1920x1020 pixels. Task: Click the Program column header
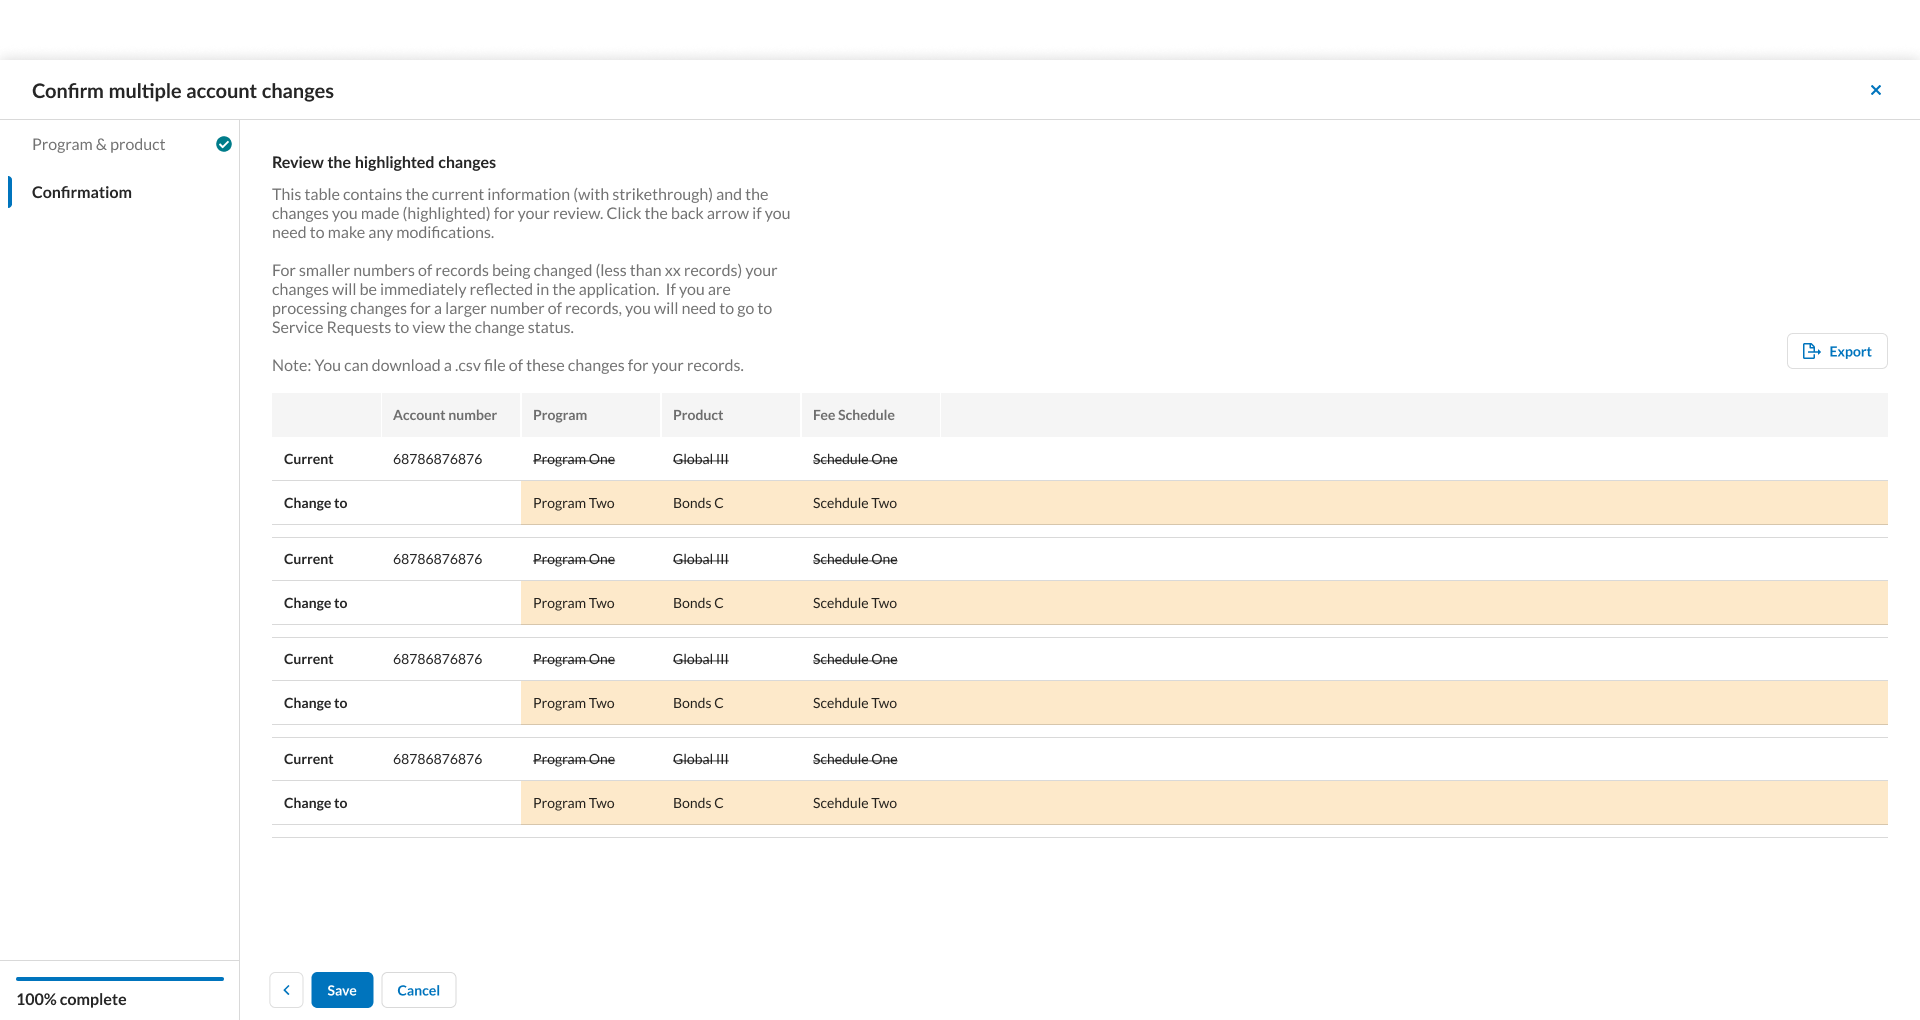pos(560,415)
